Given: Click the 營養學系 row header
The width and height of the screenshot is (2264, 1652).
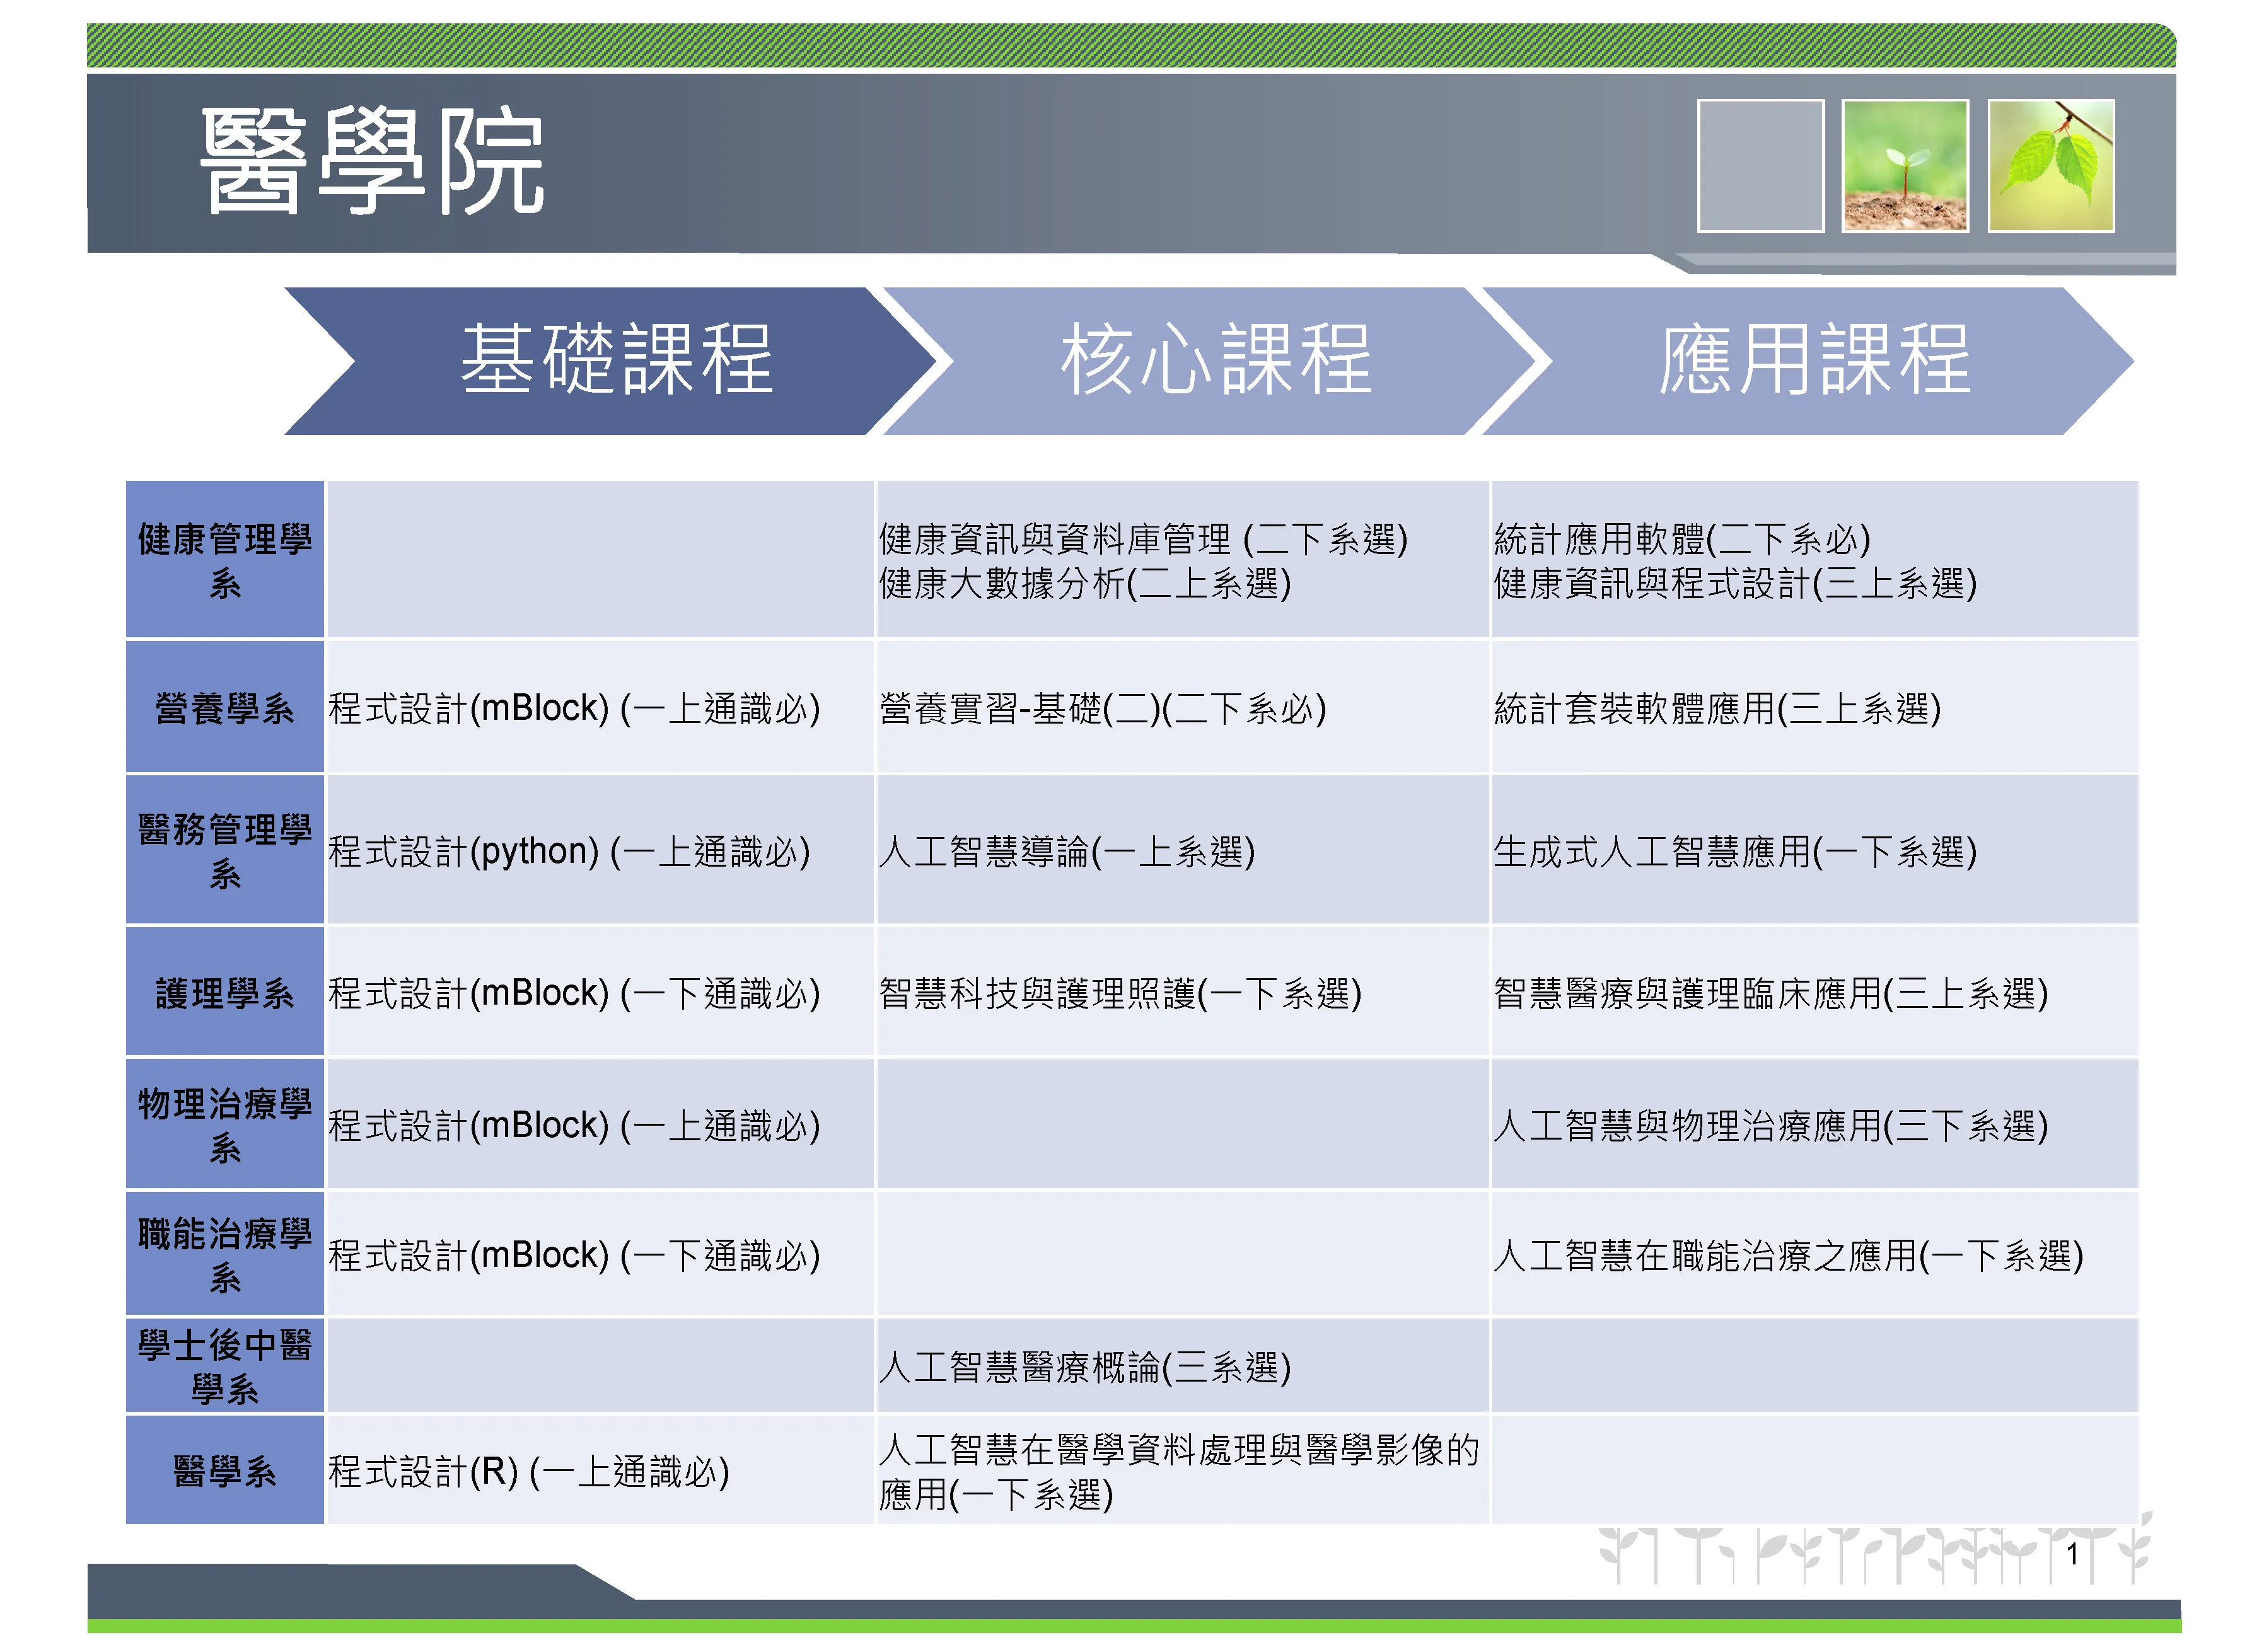Looking at the screenshot, I should tap(225, 708).
